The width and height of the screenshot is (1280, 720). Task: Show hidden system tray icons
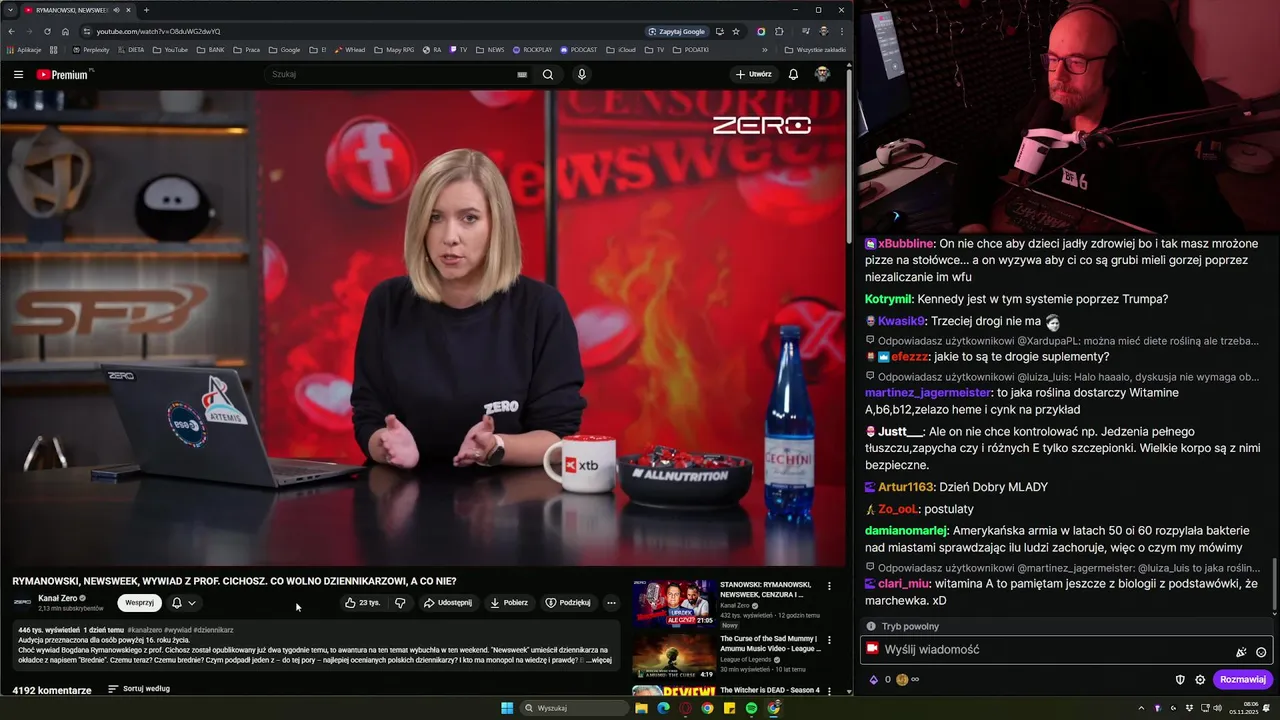pyautogui.click(x=1141, y=708)
